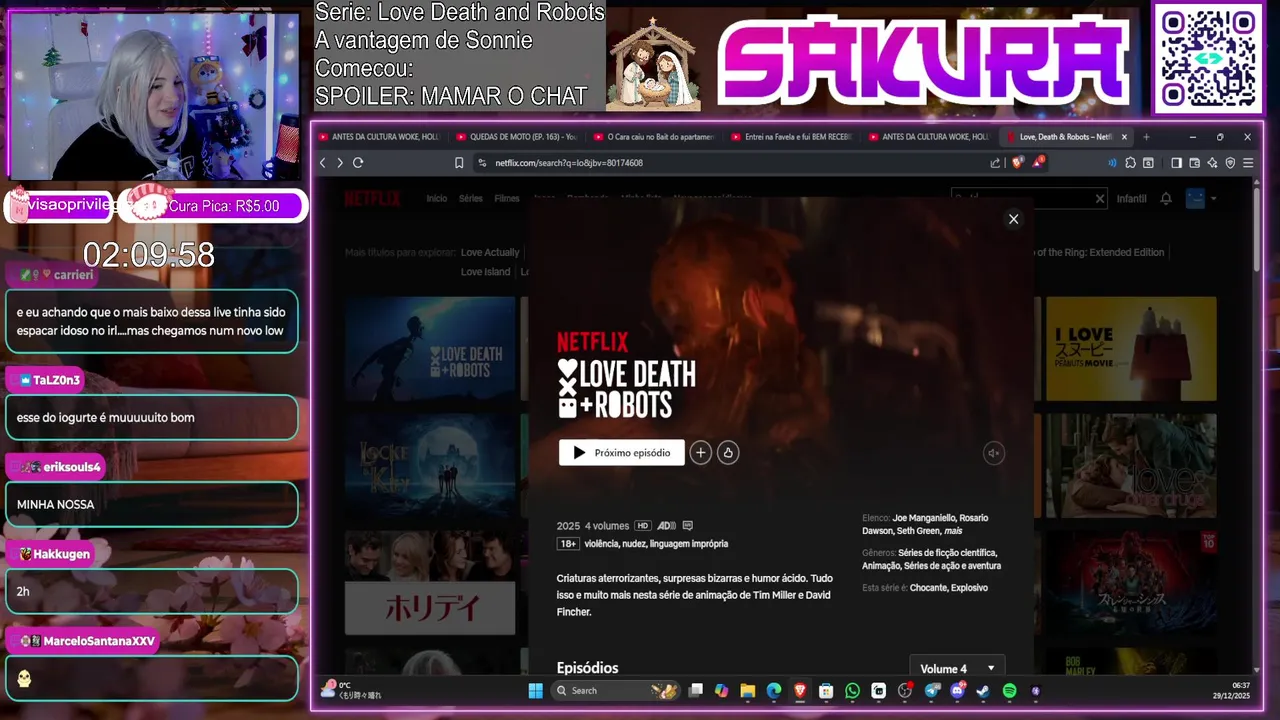This screenshot has height=720, width=1280.
Task: Open Steam from the taskbar
Action: (983, 691)
